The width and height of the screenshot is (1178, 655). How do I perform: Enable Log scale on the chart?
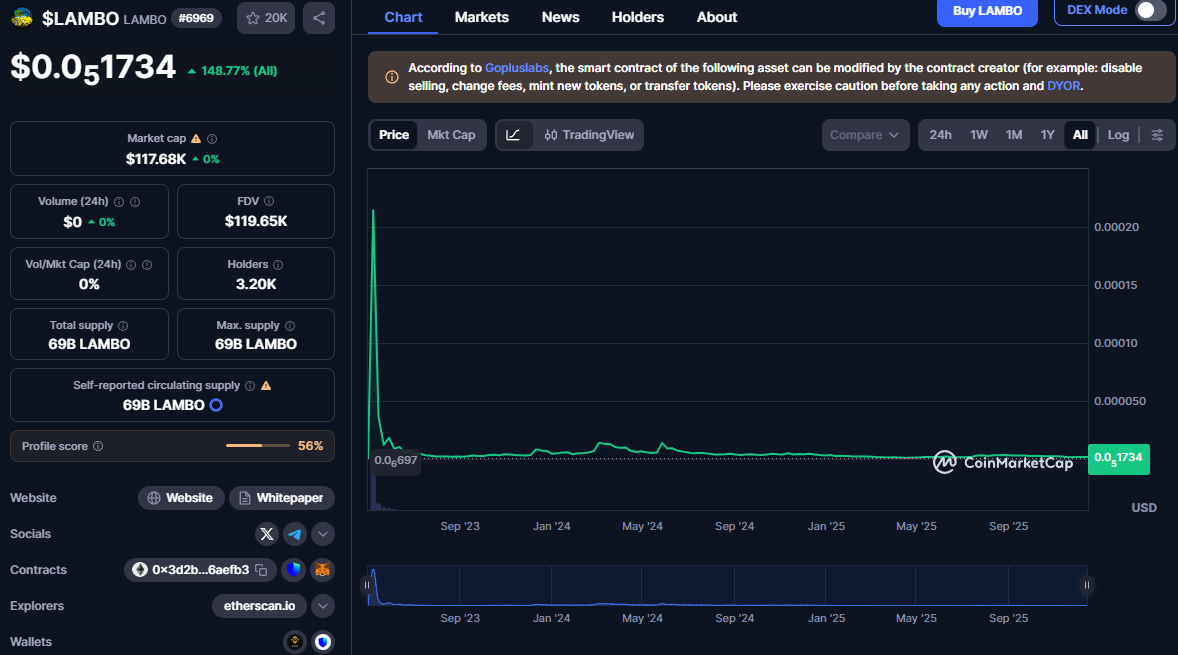(1118, 135)
